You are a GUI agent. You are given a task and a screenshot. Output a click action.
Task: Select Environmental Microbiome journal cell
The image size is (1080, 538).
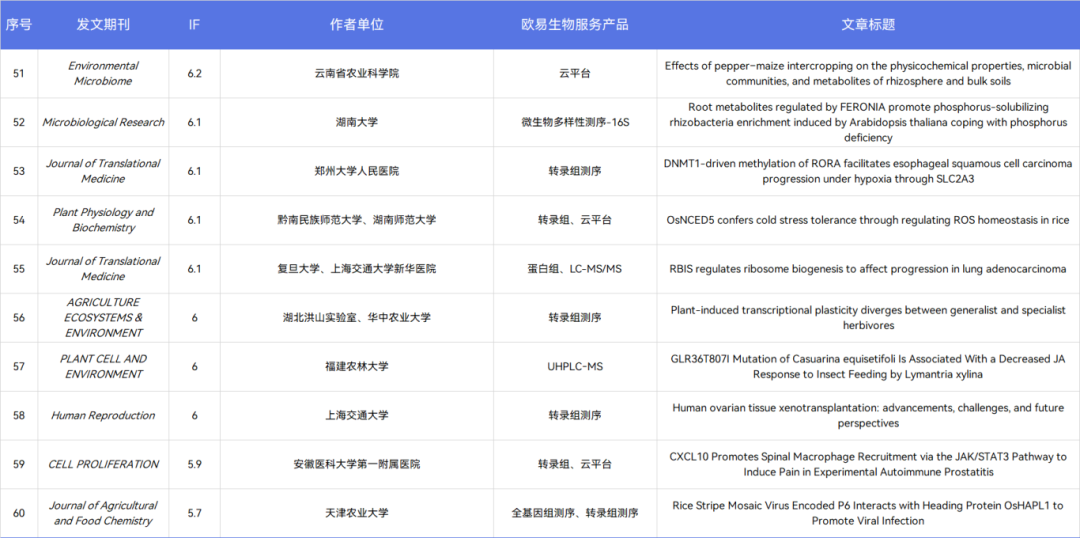tap(103, 73)
